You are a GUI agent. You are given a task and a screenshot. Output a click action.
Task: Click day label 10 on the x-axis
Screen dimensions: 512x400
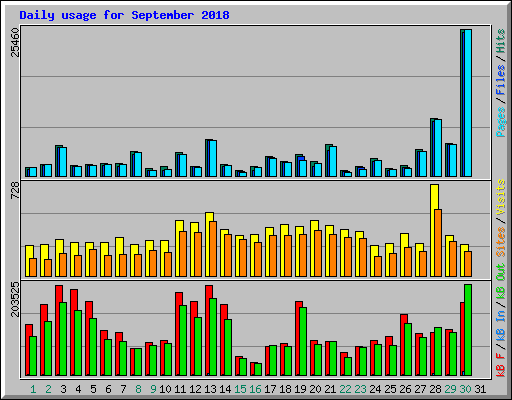click(x=165, y=389)
